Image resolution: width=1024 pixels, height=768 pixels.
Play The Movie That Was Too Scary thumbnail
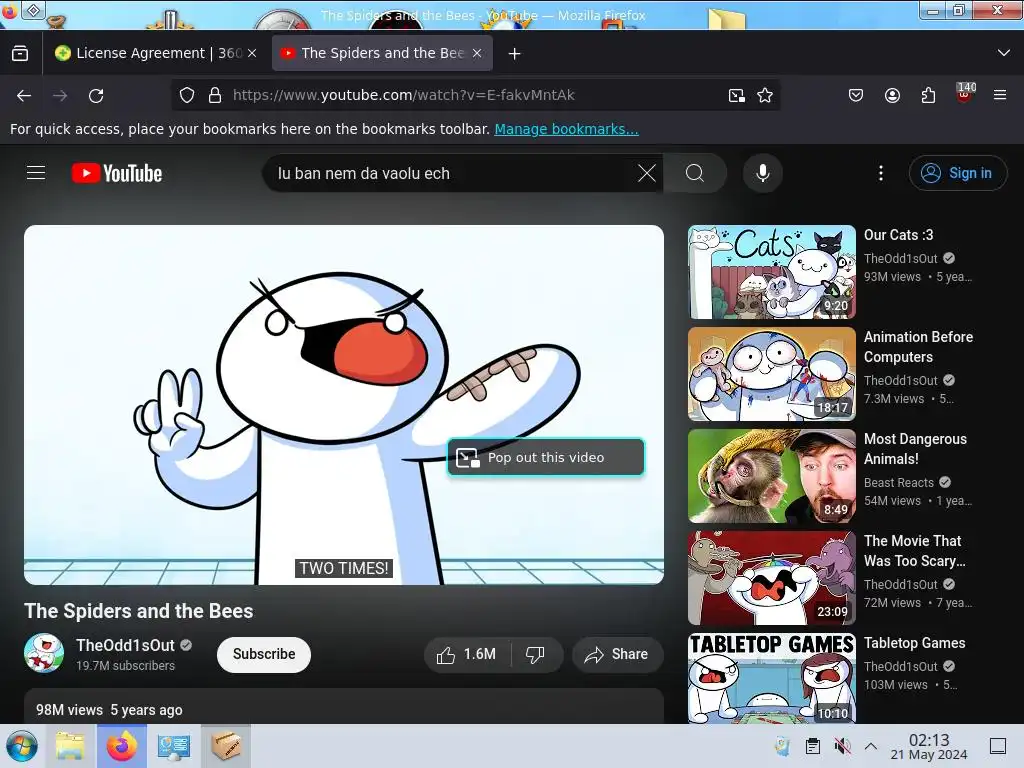771,578
